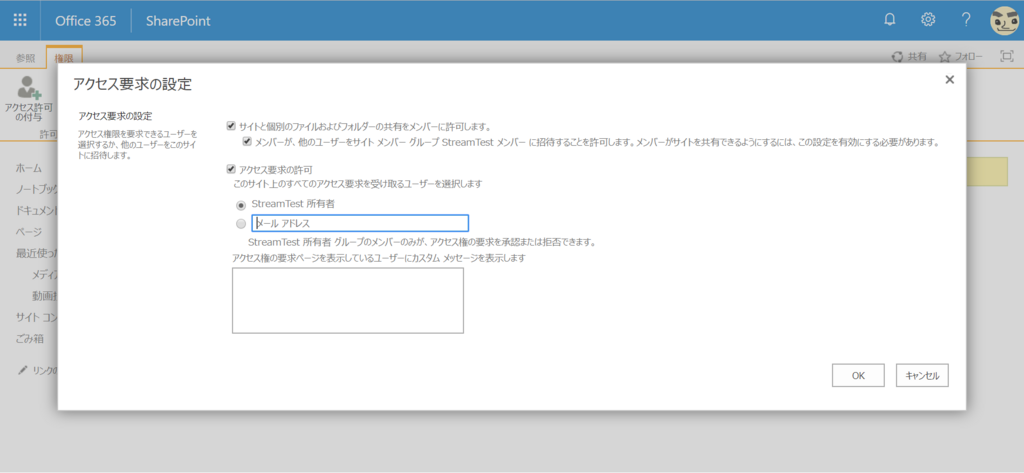Select the StreamTest 所有者 radio button
Screen dimensions: 1024x473
(x=241, y=204)
